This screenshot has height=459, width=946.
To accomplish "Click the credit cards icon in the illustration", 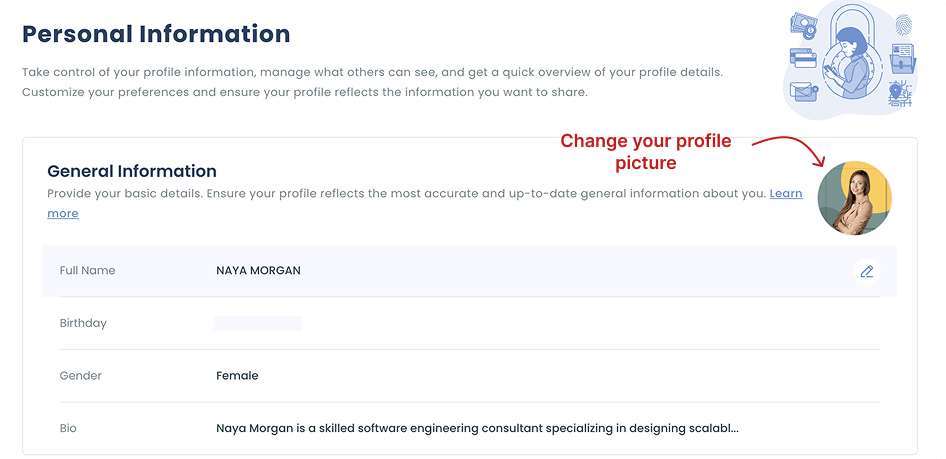I will [803, 57].
